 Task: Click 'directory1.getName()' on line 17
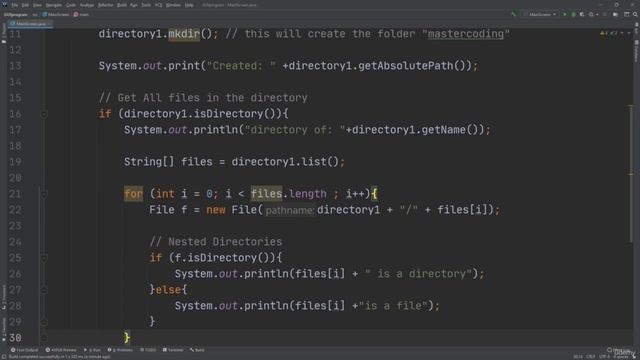click(x=415, y=130)
